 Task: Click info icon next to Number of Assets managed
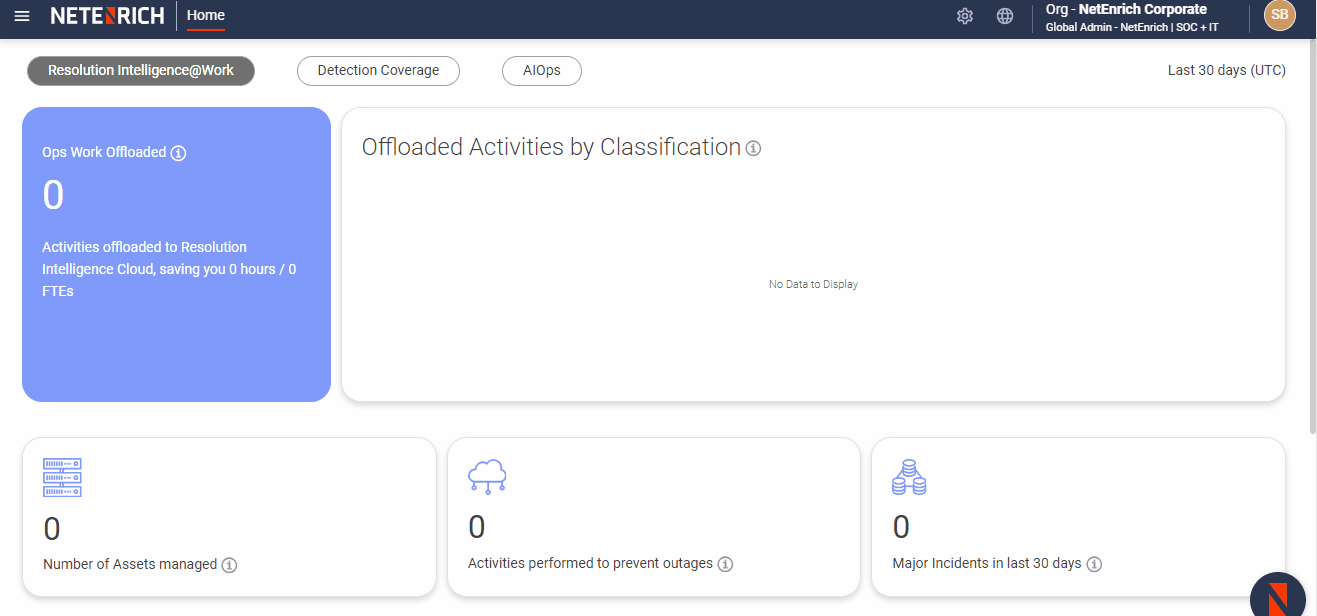(x=229, y=565)
